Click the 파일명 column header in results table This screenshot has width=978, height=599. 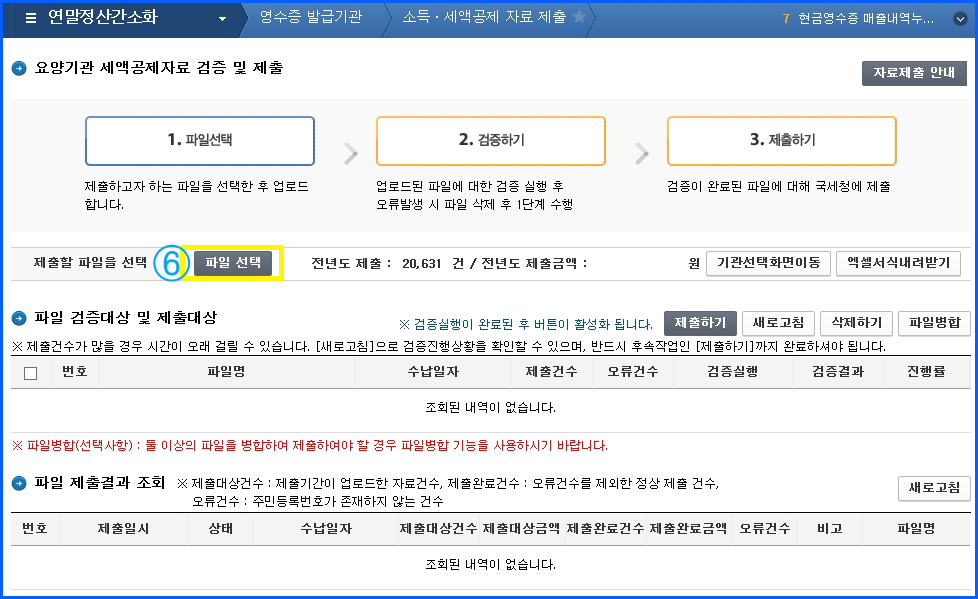coord(916,529)
